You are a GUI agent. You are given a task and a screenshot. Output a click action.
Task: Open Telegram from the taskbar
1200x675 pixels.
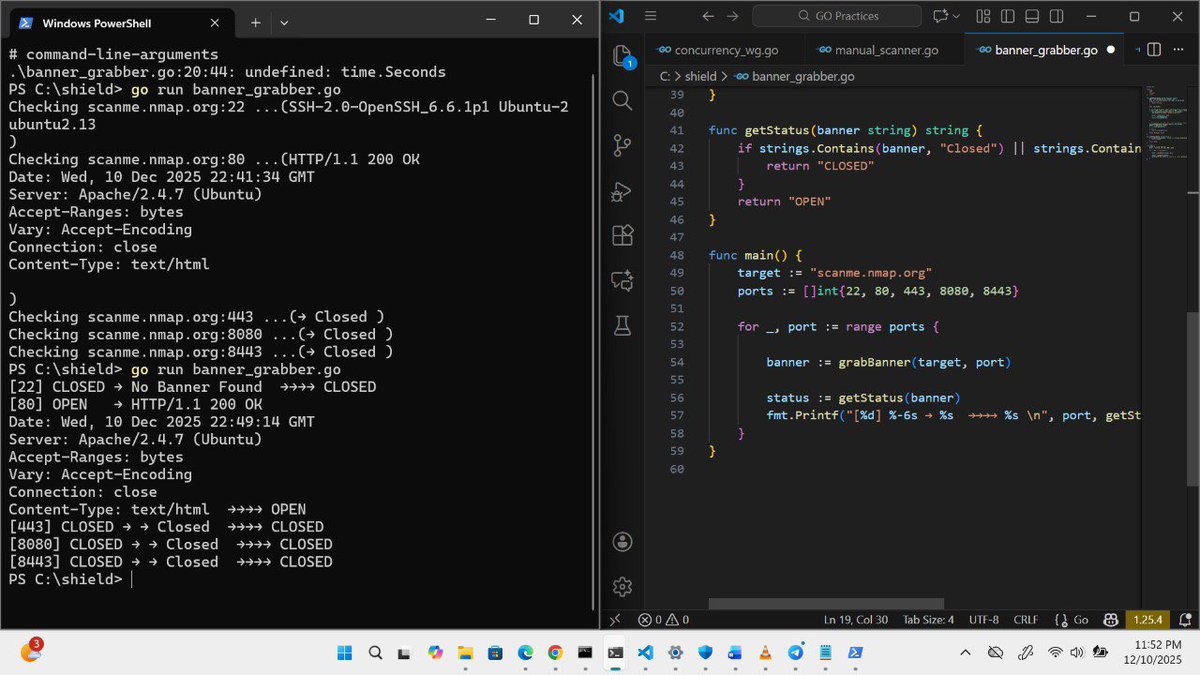pyautogui.click(x=795, y=652)
